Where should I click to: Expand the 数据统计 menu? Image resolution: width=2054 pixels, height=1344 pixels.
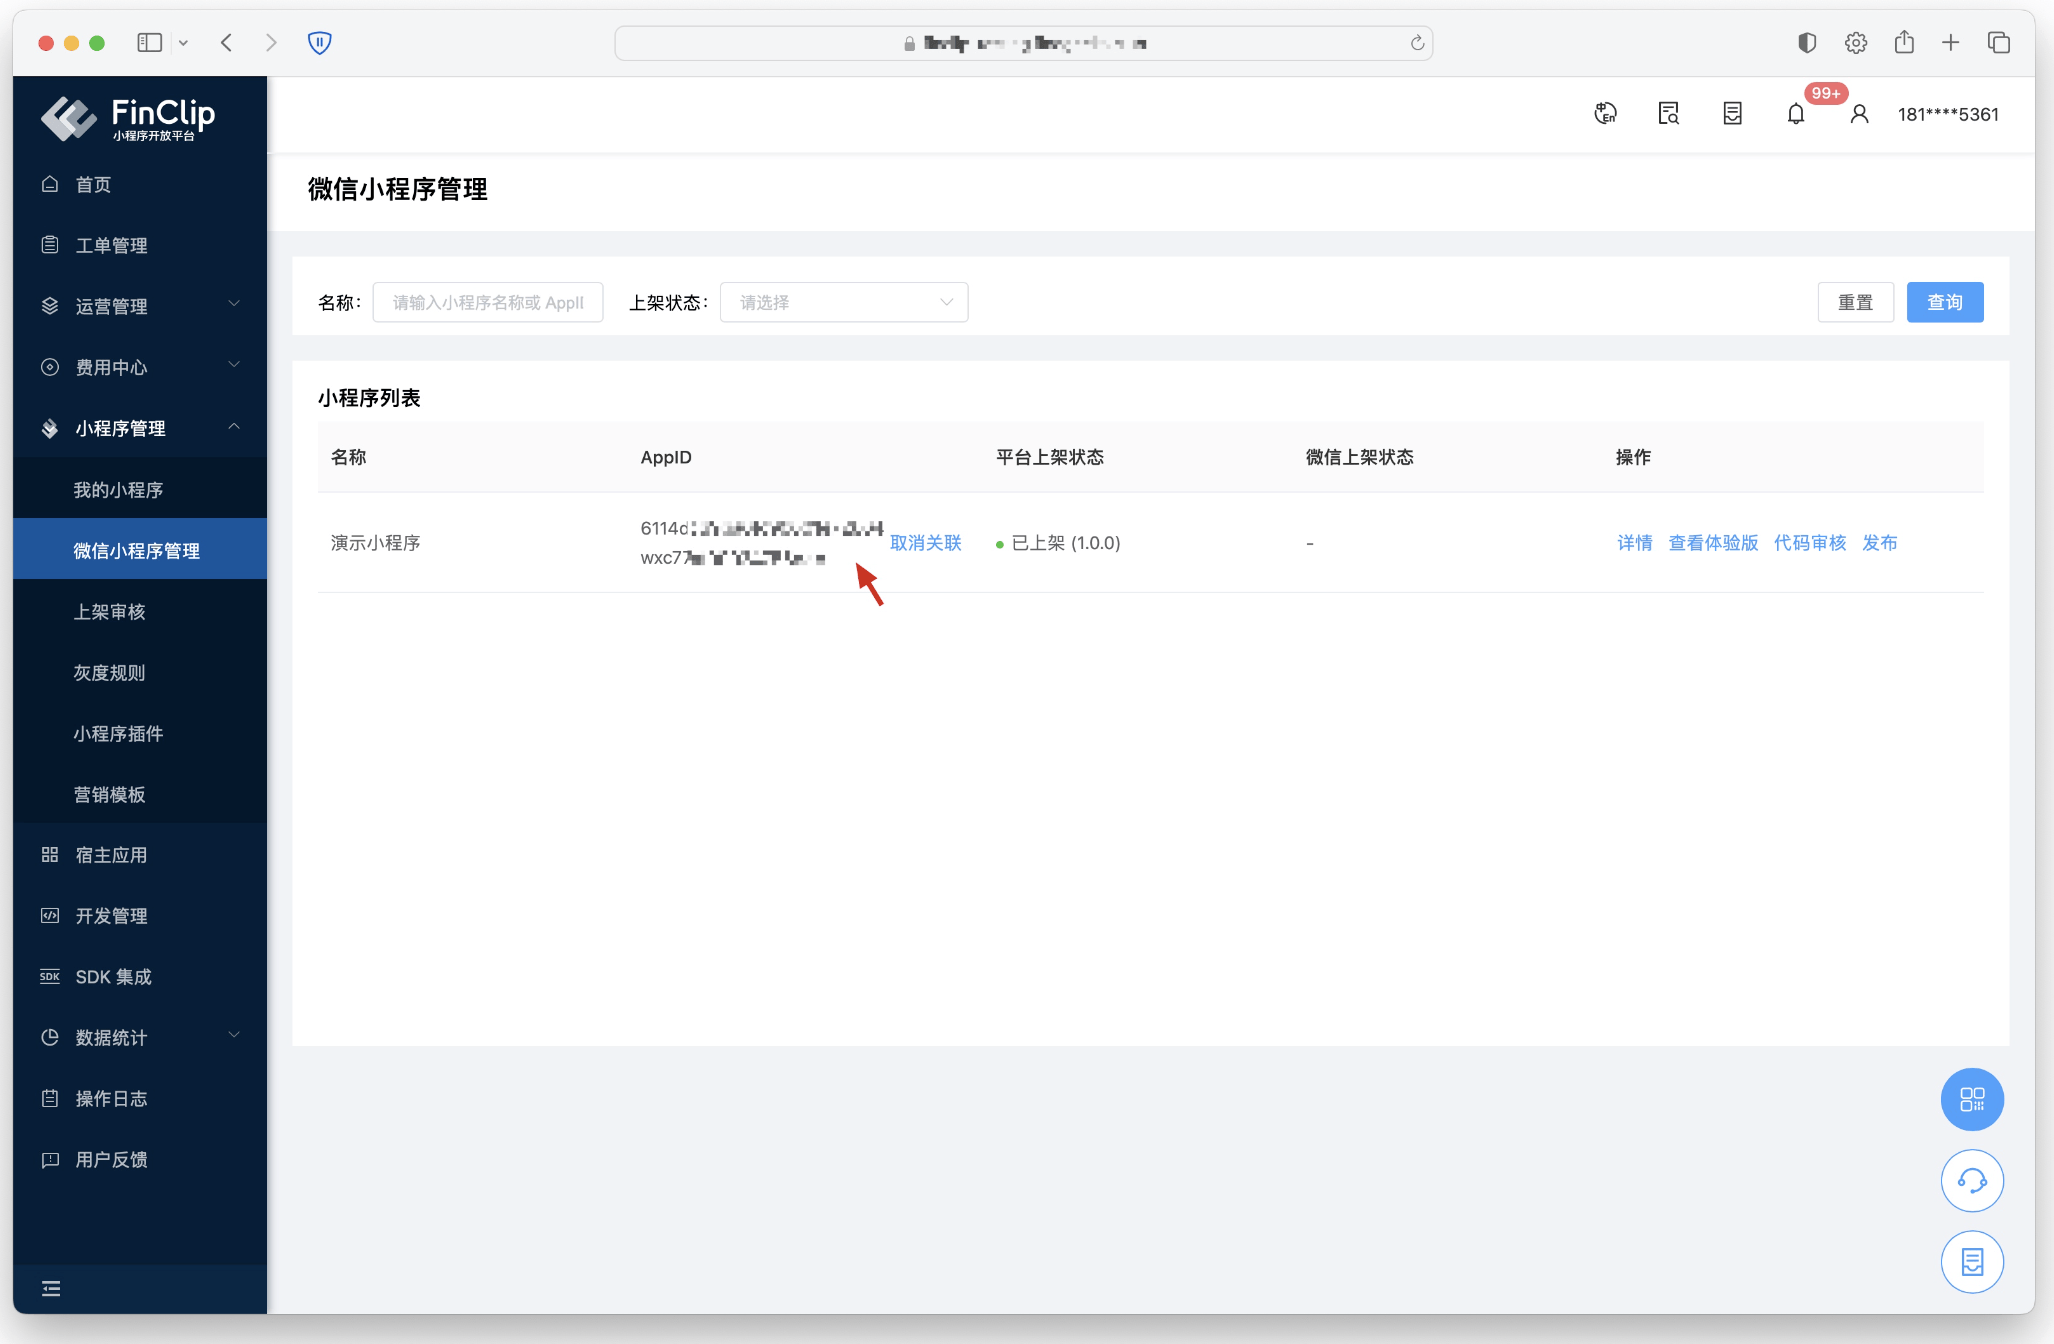140,1037
